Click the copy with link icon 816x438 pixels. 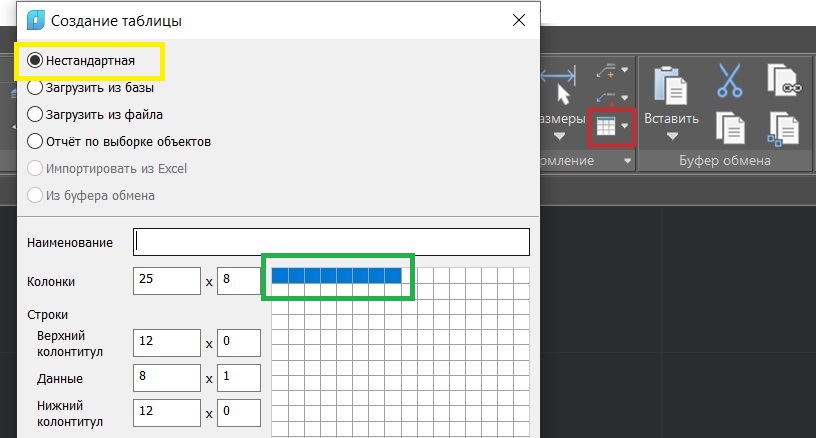[x=783, y=81]
